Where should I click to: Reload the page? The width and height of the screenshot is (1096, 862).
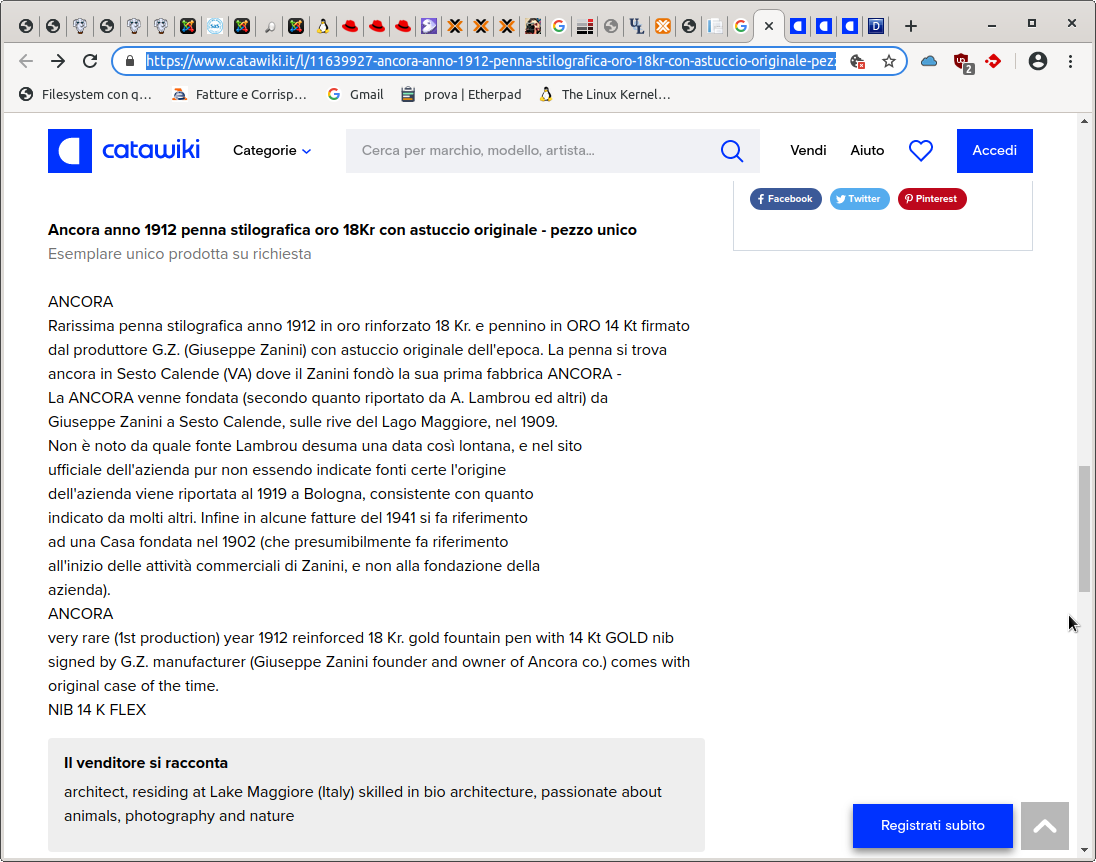point(90,61)
